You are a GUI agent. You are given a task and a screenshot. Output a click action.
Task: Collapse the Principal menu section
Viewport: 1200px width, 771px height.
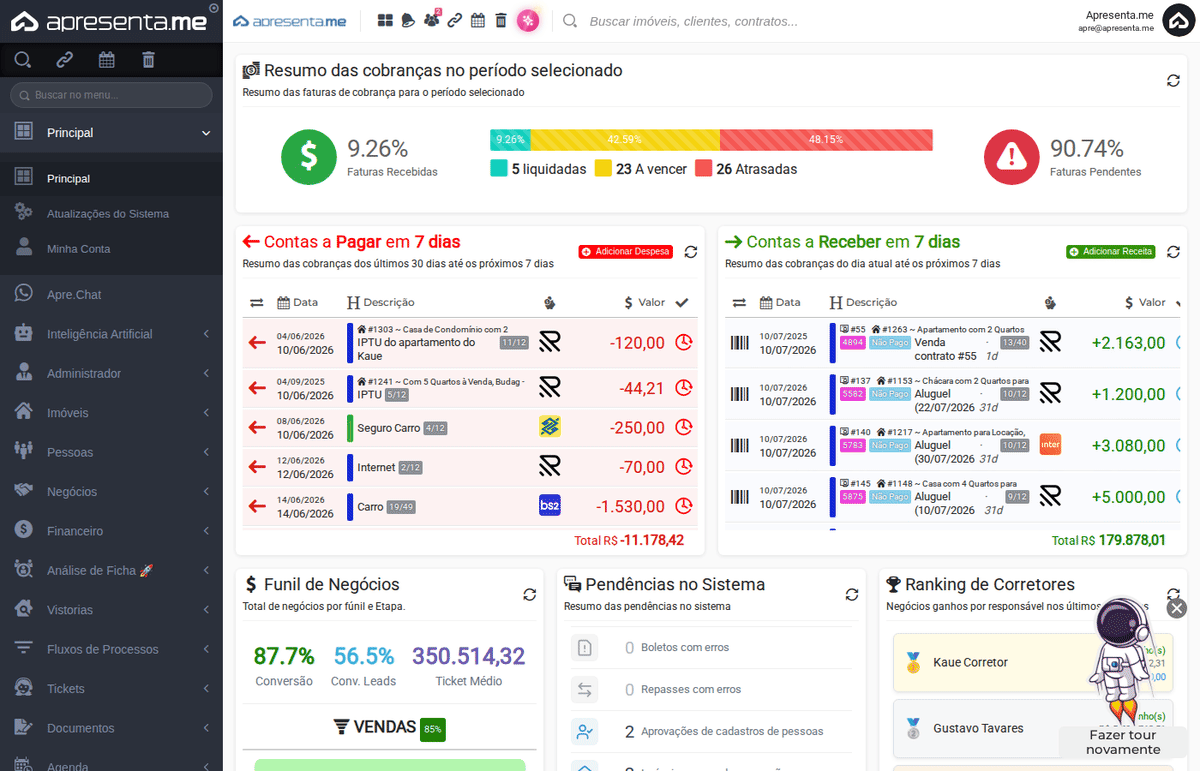point(111,132)
